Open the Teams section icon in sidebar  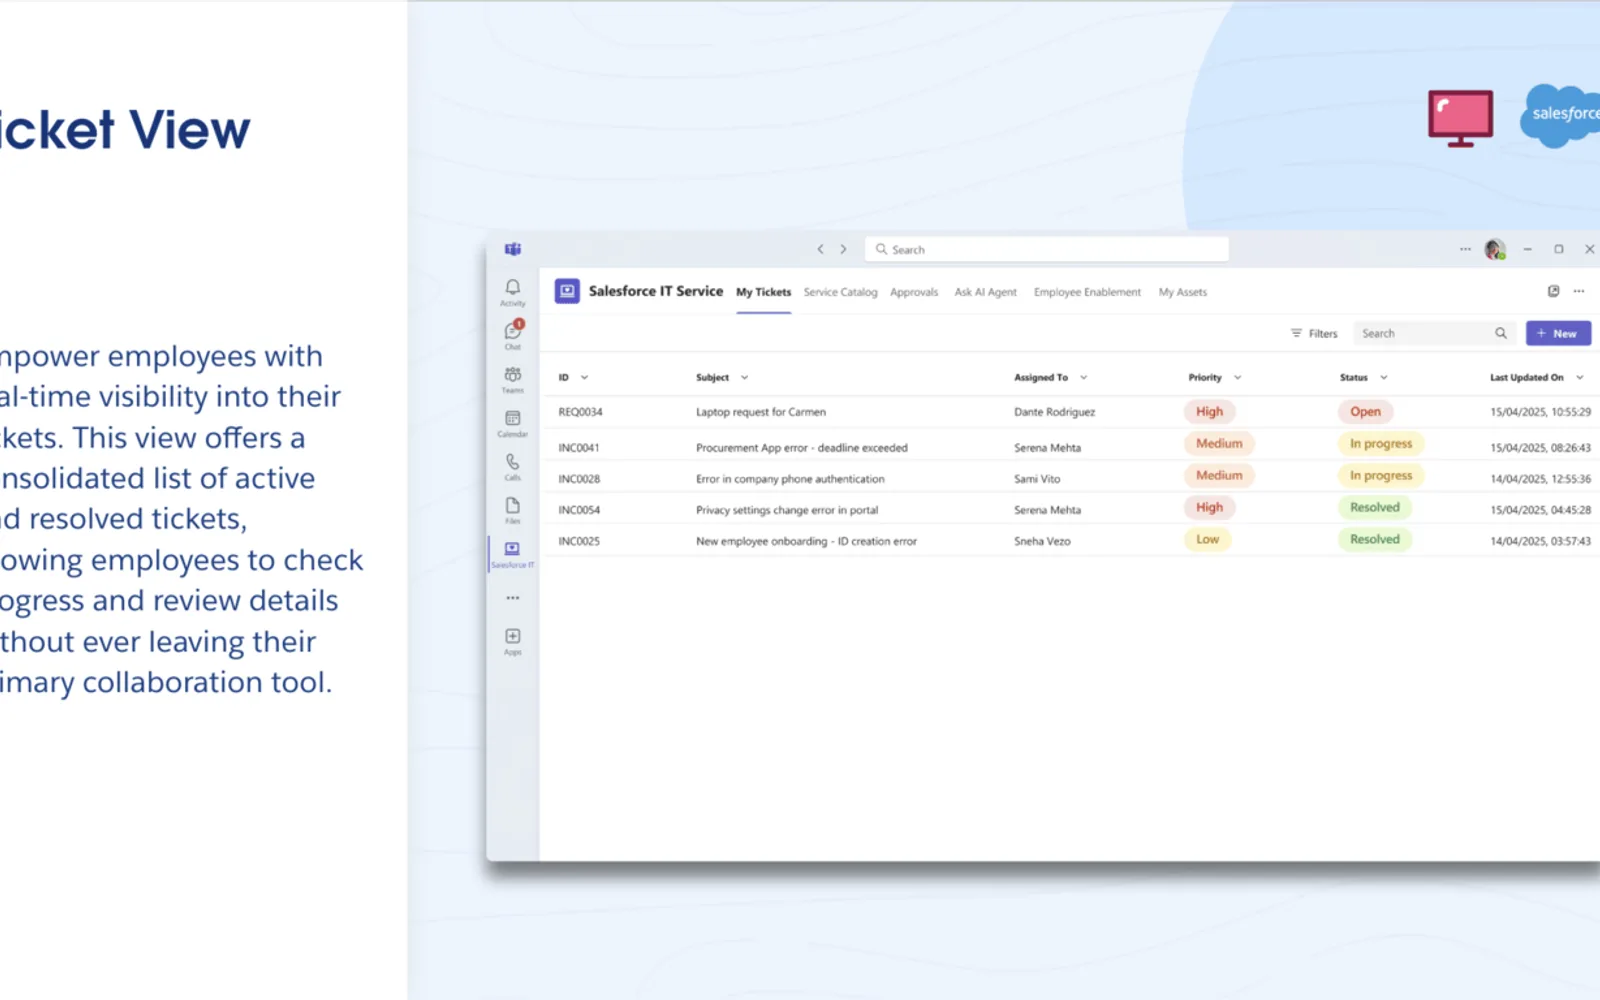pyautogui.click(x=513, y=379)
